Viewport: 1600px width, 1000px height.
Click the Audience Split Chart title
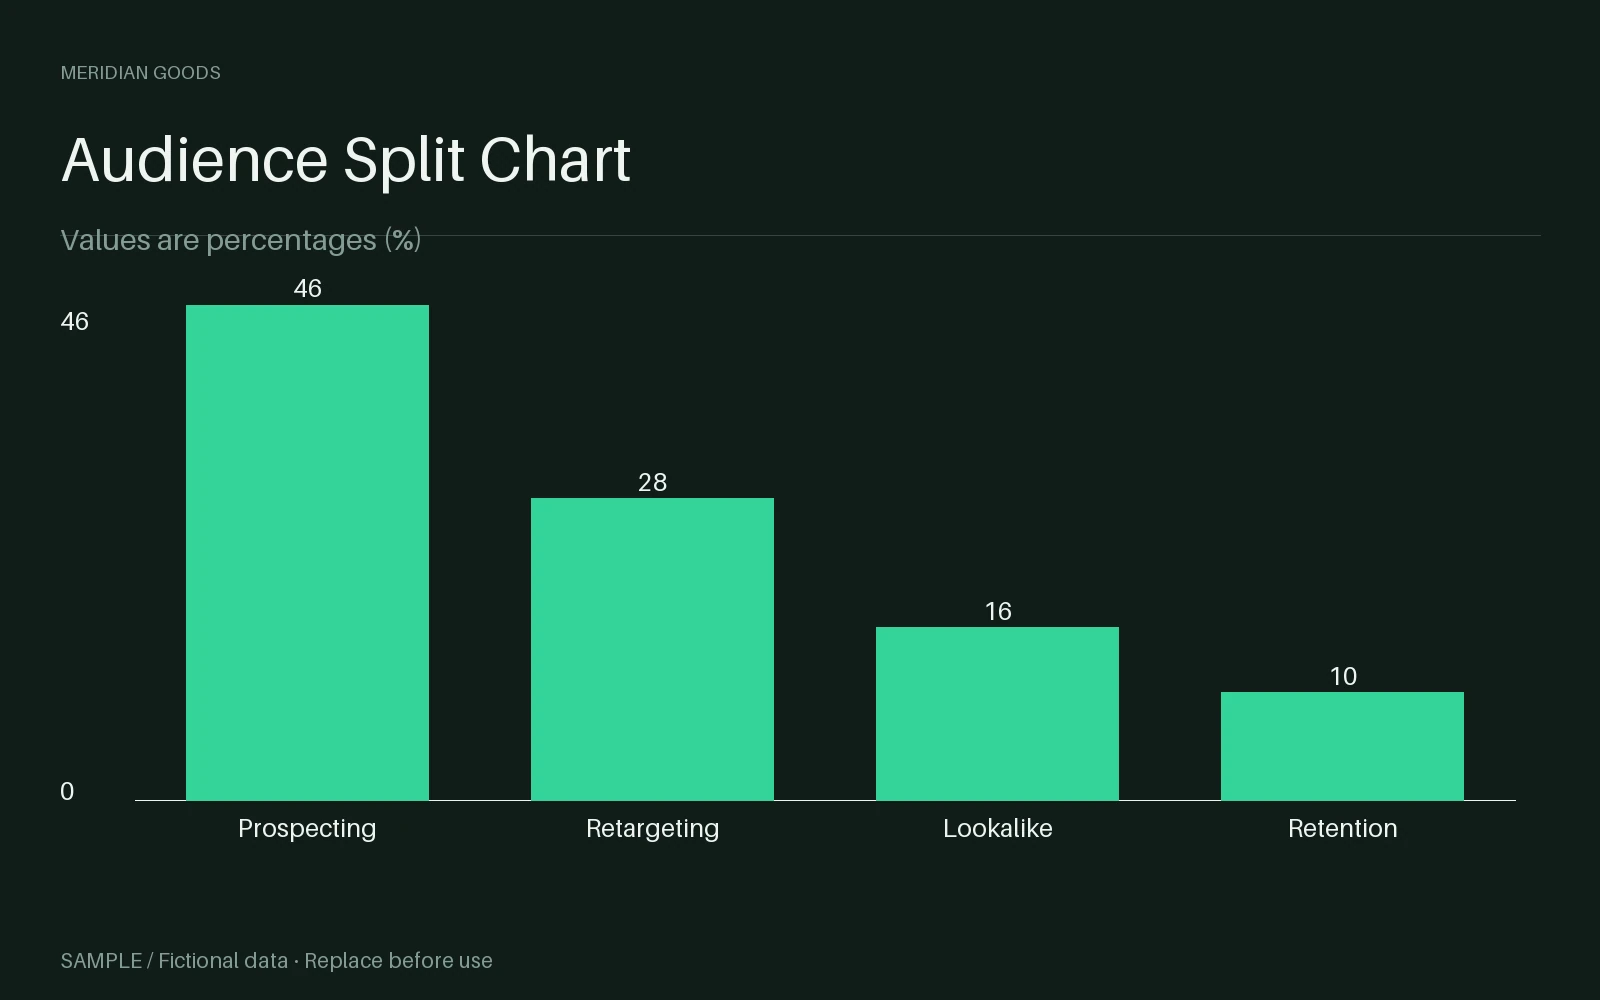coord(346,160)
